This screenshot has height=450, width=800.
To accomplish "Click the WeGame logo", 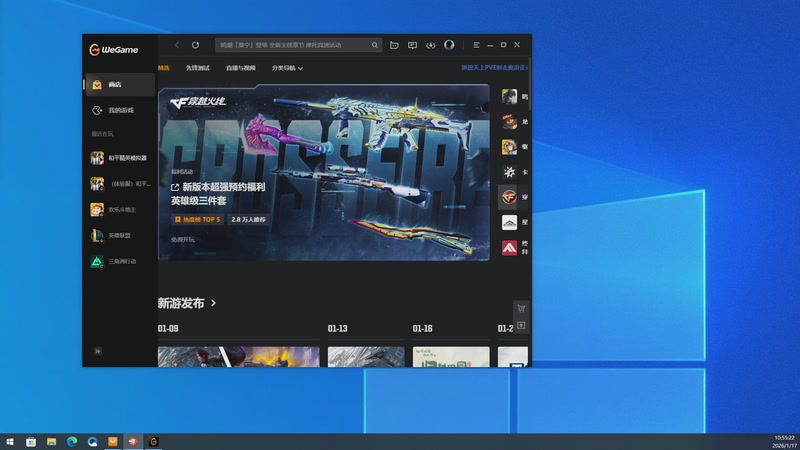I will [113, 49].
